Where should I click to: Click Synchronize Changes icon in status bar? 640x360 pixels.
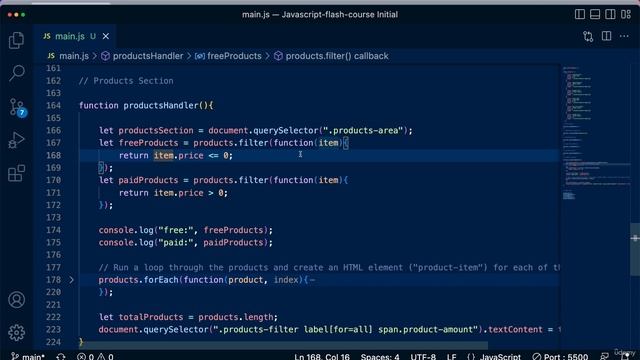click(x=61, y=356)
